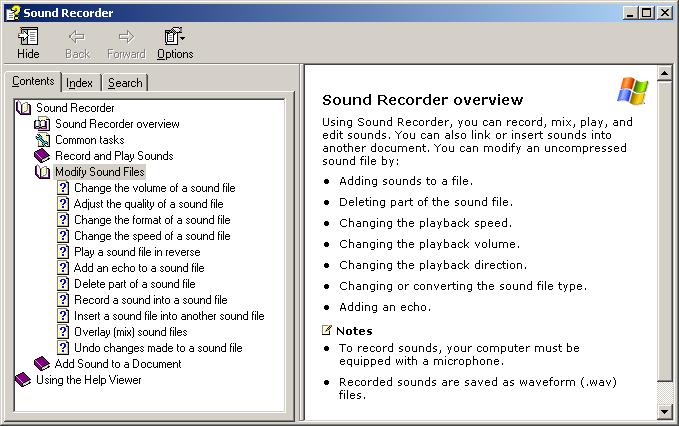Click question icon for Overlay (mix) sound files
The width and height of the screenshot is (679, 426).
(x=63, y=332)
